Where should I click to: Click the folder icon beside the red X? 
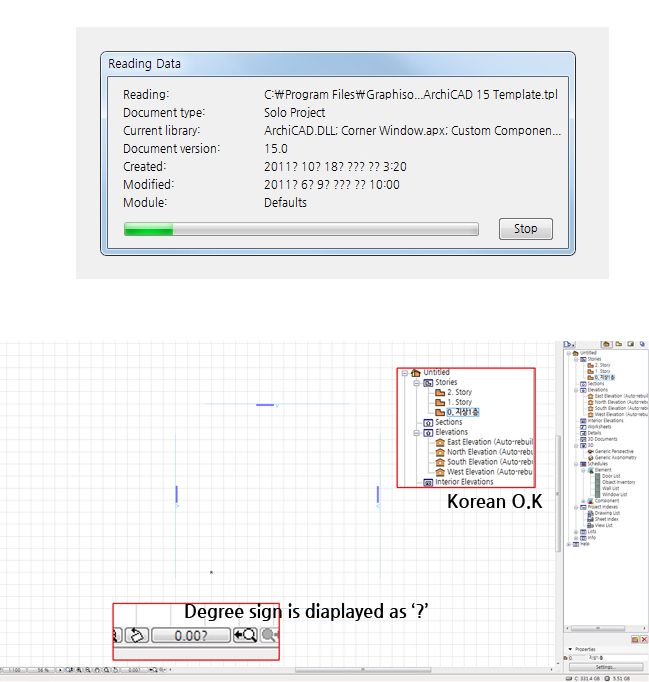point(635,639)
